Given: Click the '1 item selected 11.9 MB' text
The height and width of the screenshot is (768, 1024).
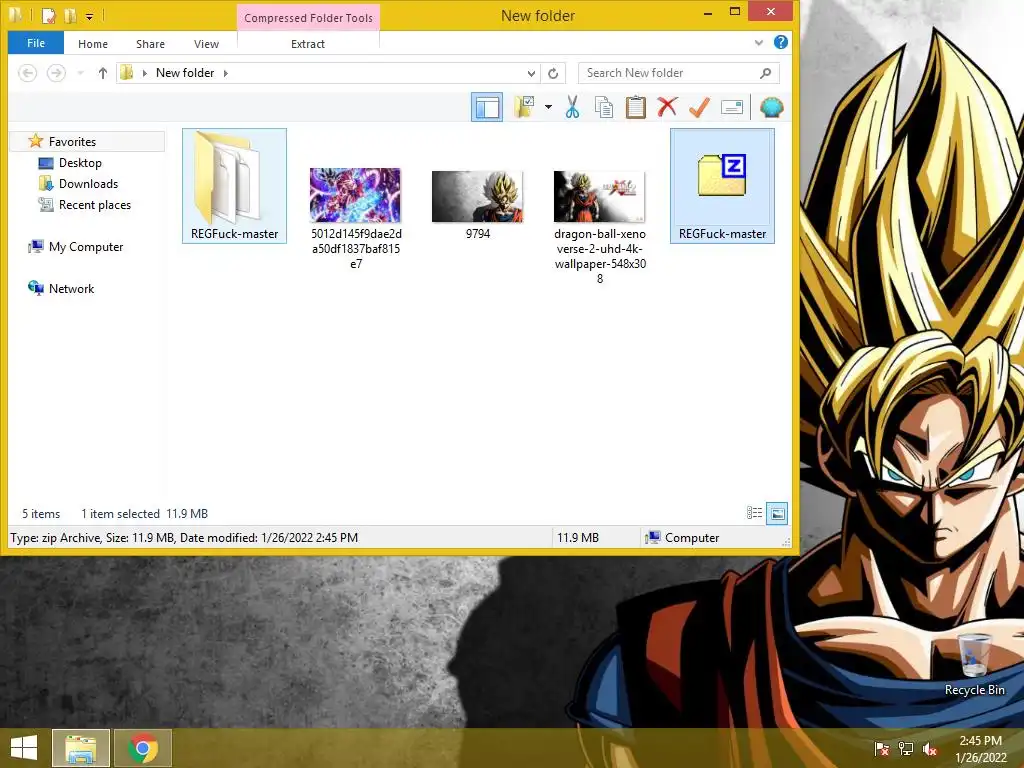Looking at the screenshot, I should (144, 514).
